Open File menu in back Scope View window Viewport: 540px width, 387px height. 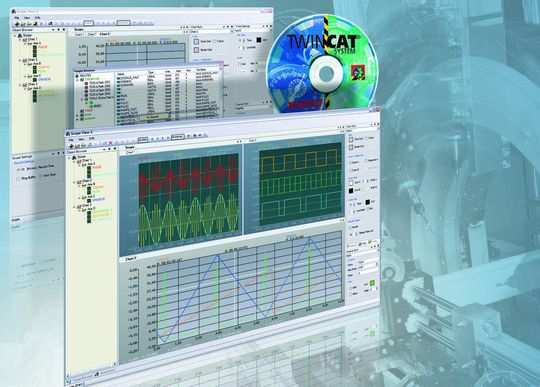pos(17,18)
